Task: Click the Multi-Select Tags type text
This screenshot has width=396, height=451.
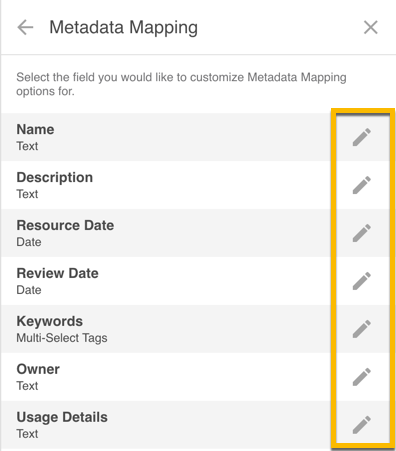Action: tap(62, 338)
